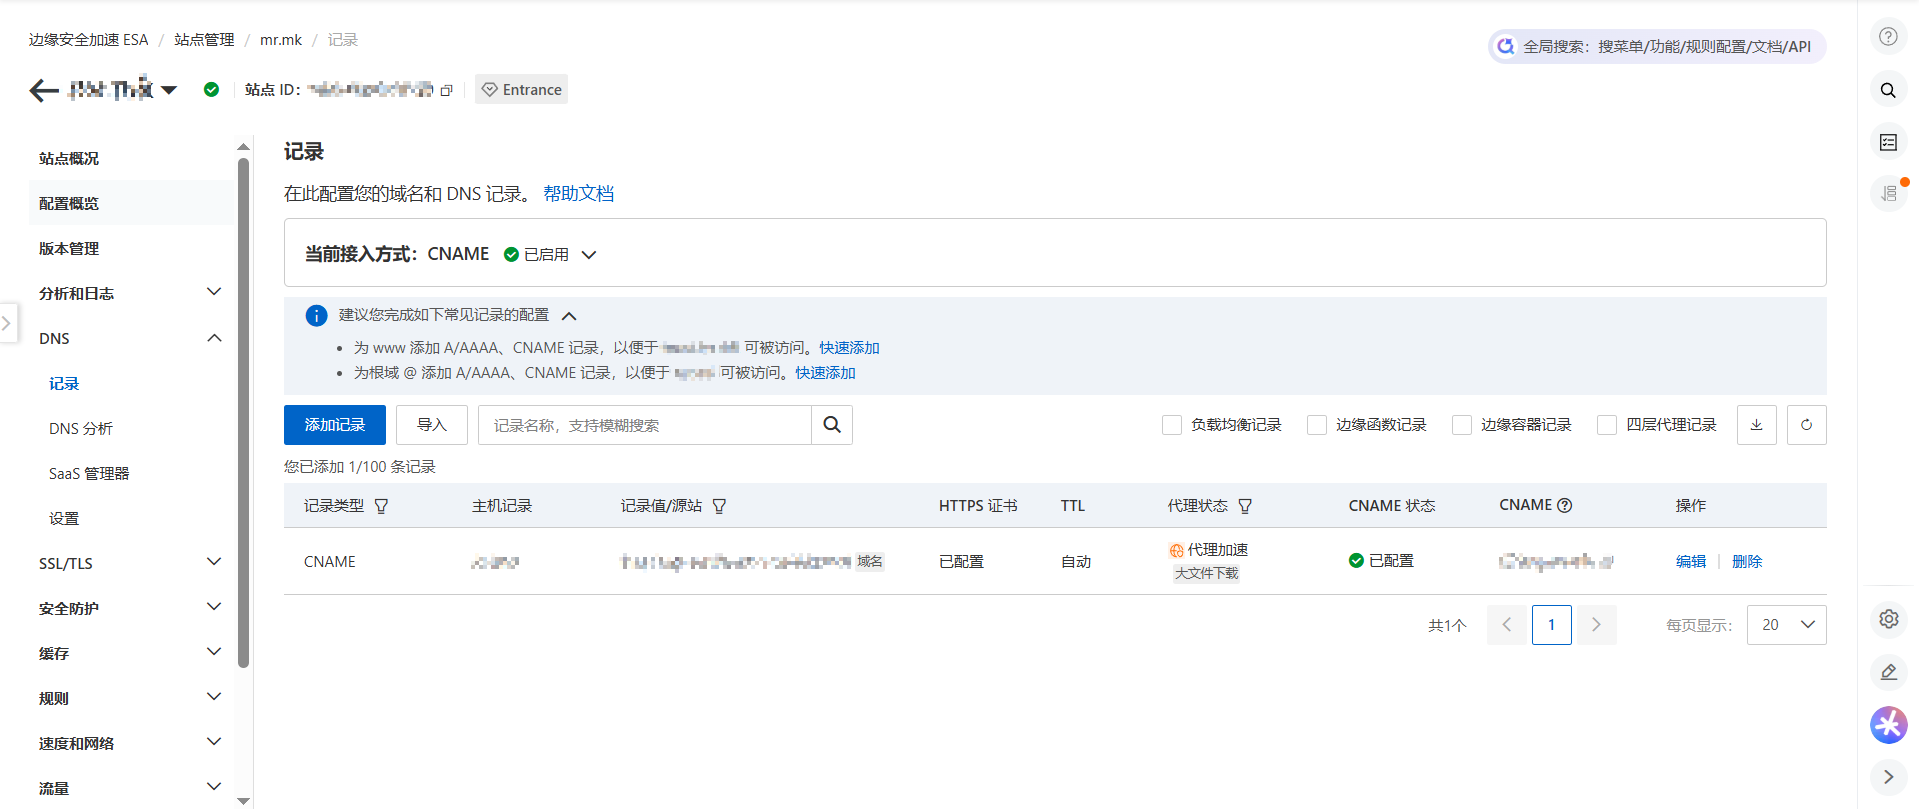Toggle the left panel collapse handle
The height and width of the screenshot is (809, 1919).
[8, 323]
